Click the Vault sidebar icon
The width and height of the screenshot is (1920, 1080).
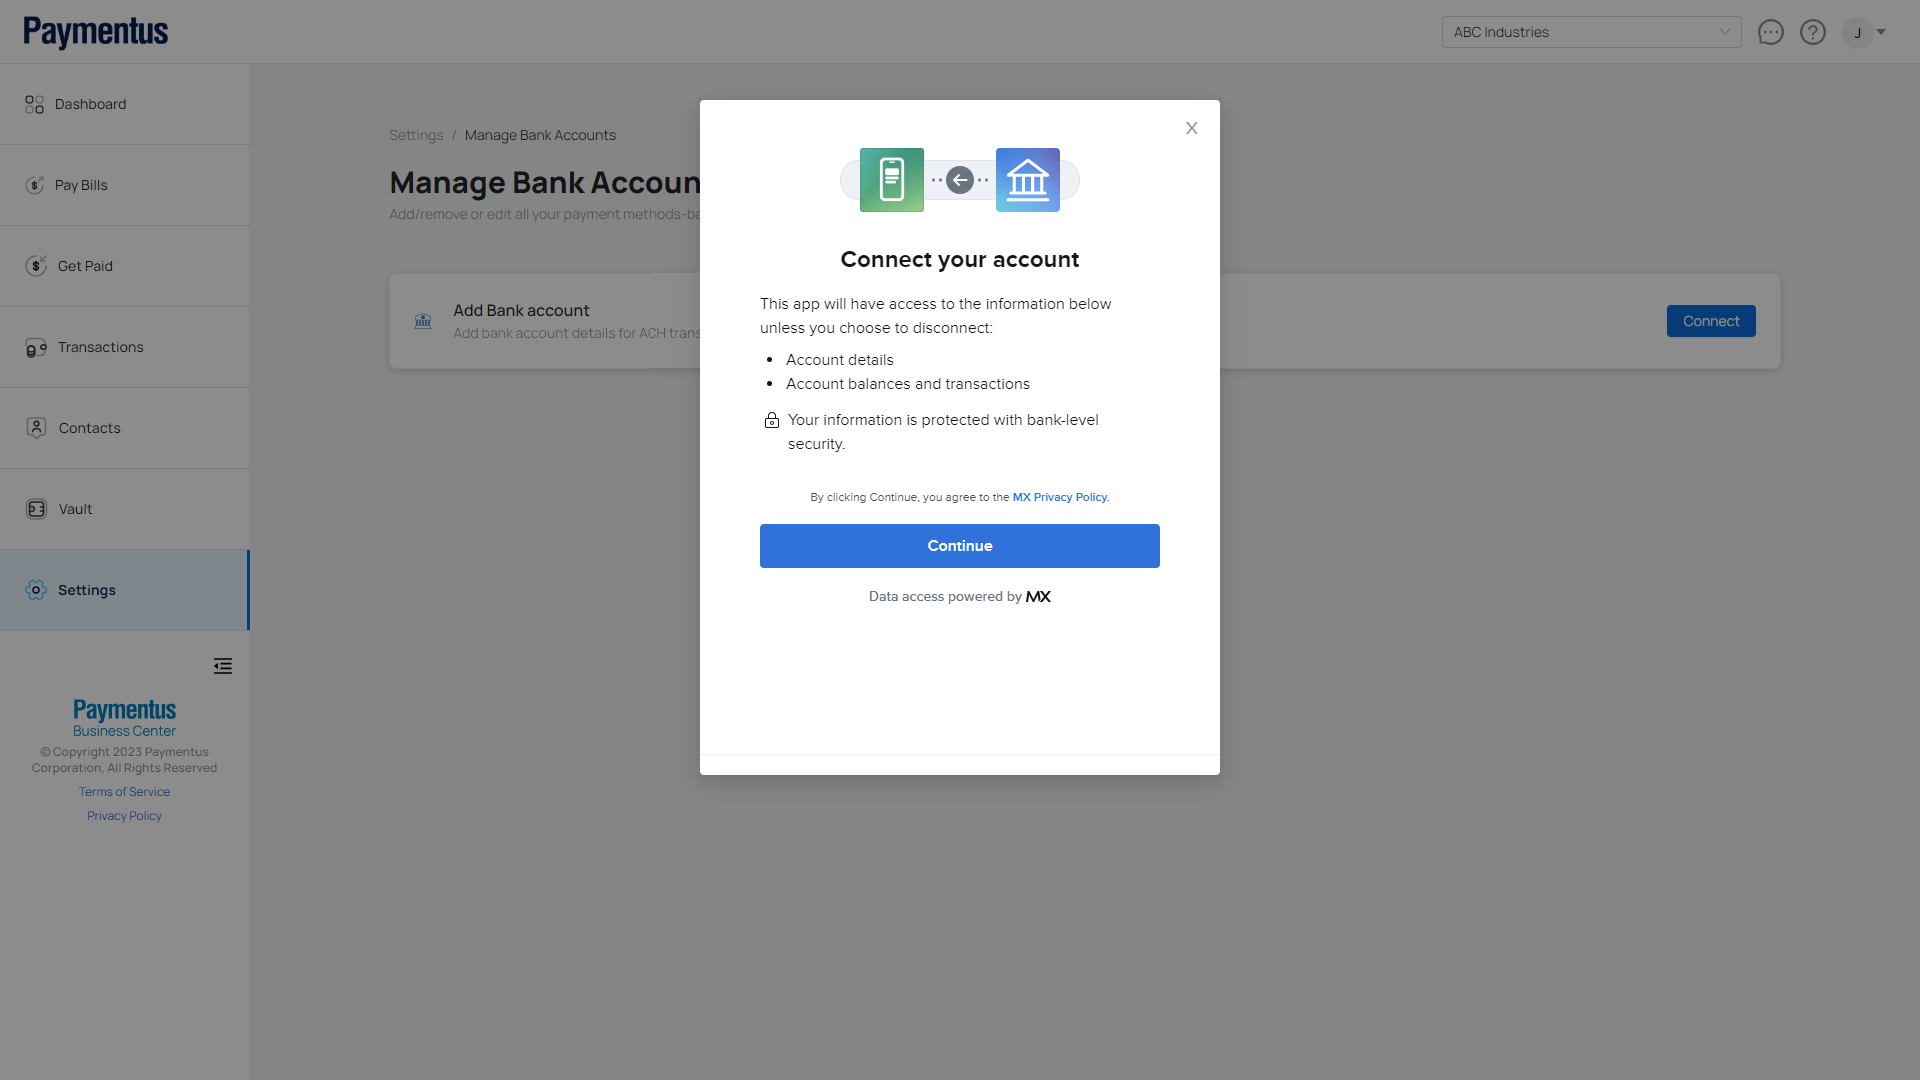click(x=36, y=509)
